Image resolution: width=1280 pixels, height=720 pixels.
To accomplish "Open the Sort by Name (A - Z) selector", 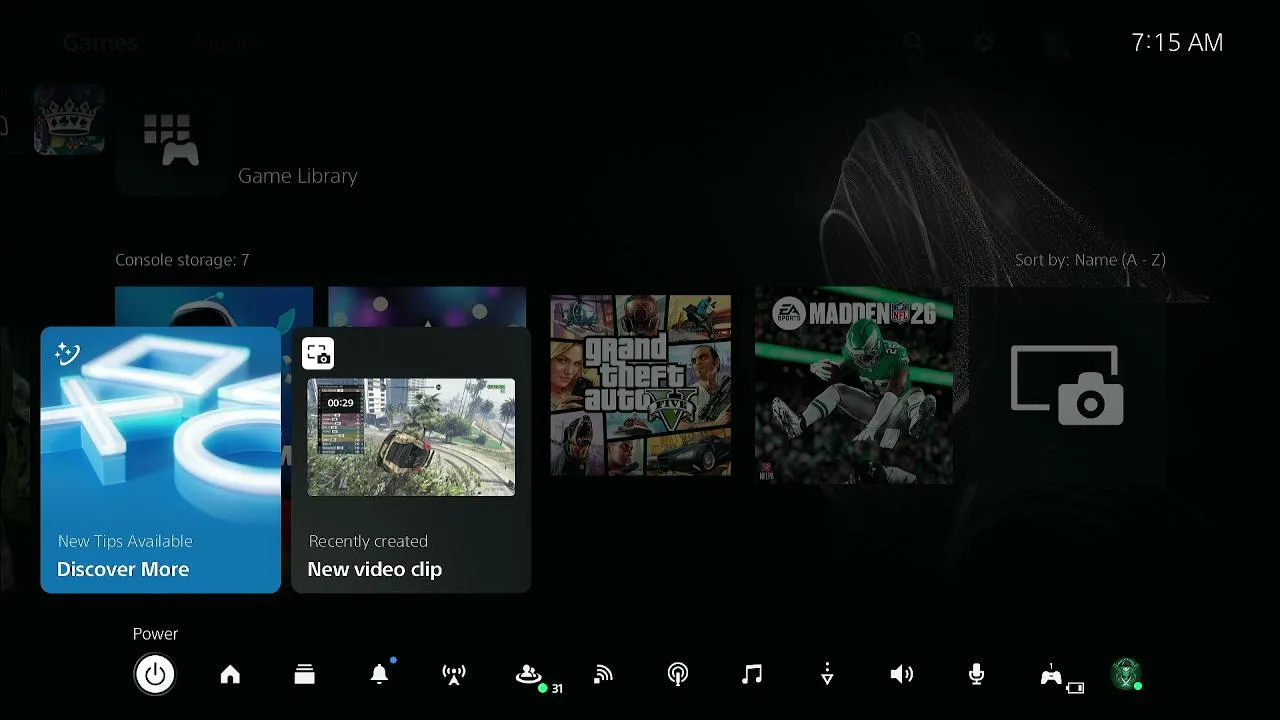I will (x=1090, y=260).
